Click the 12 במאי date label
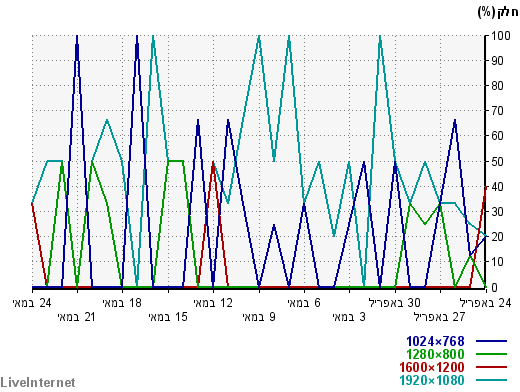This screenshot has width=520, height=392. [213, 303]
